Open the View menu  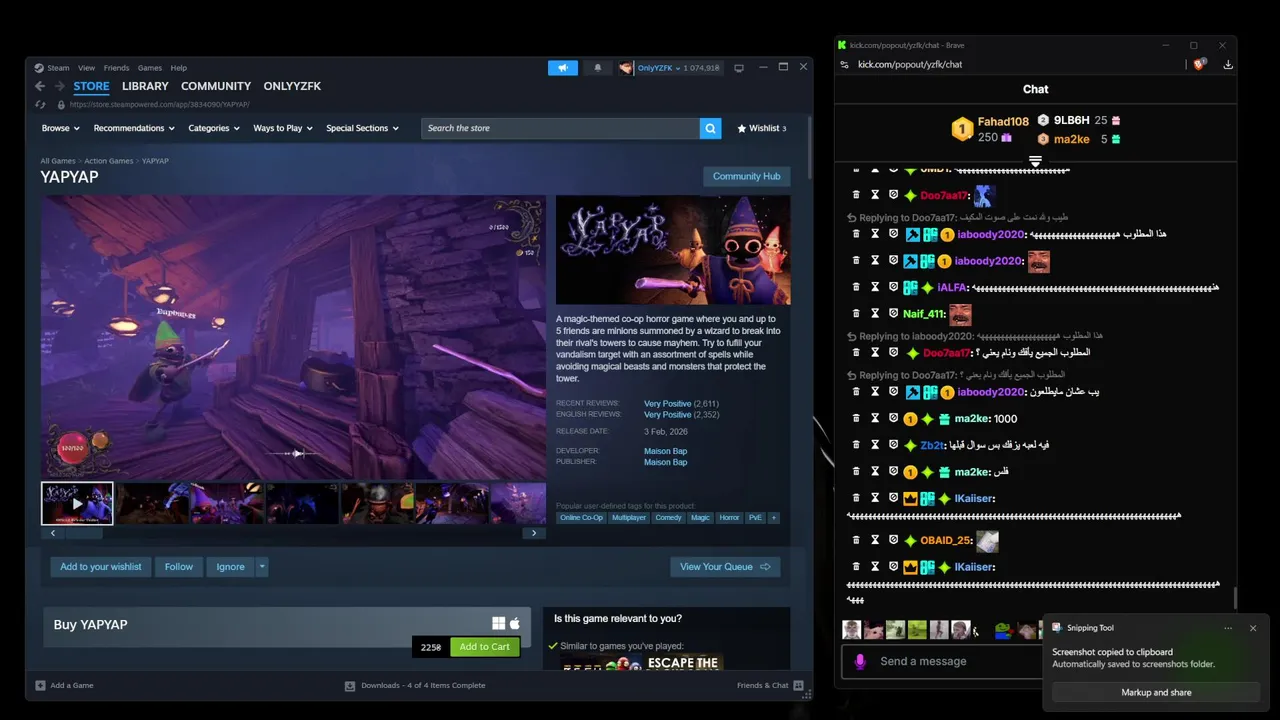87,68
